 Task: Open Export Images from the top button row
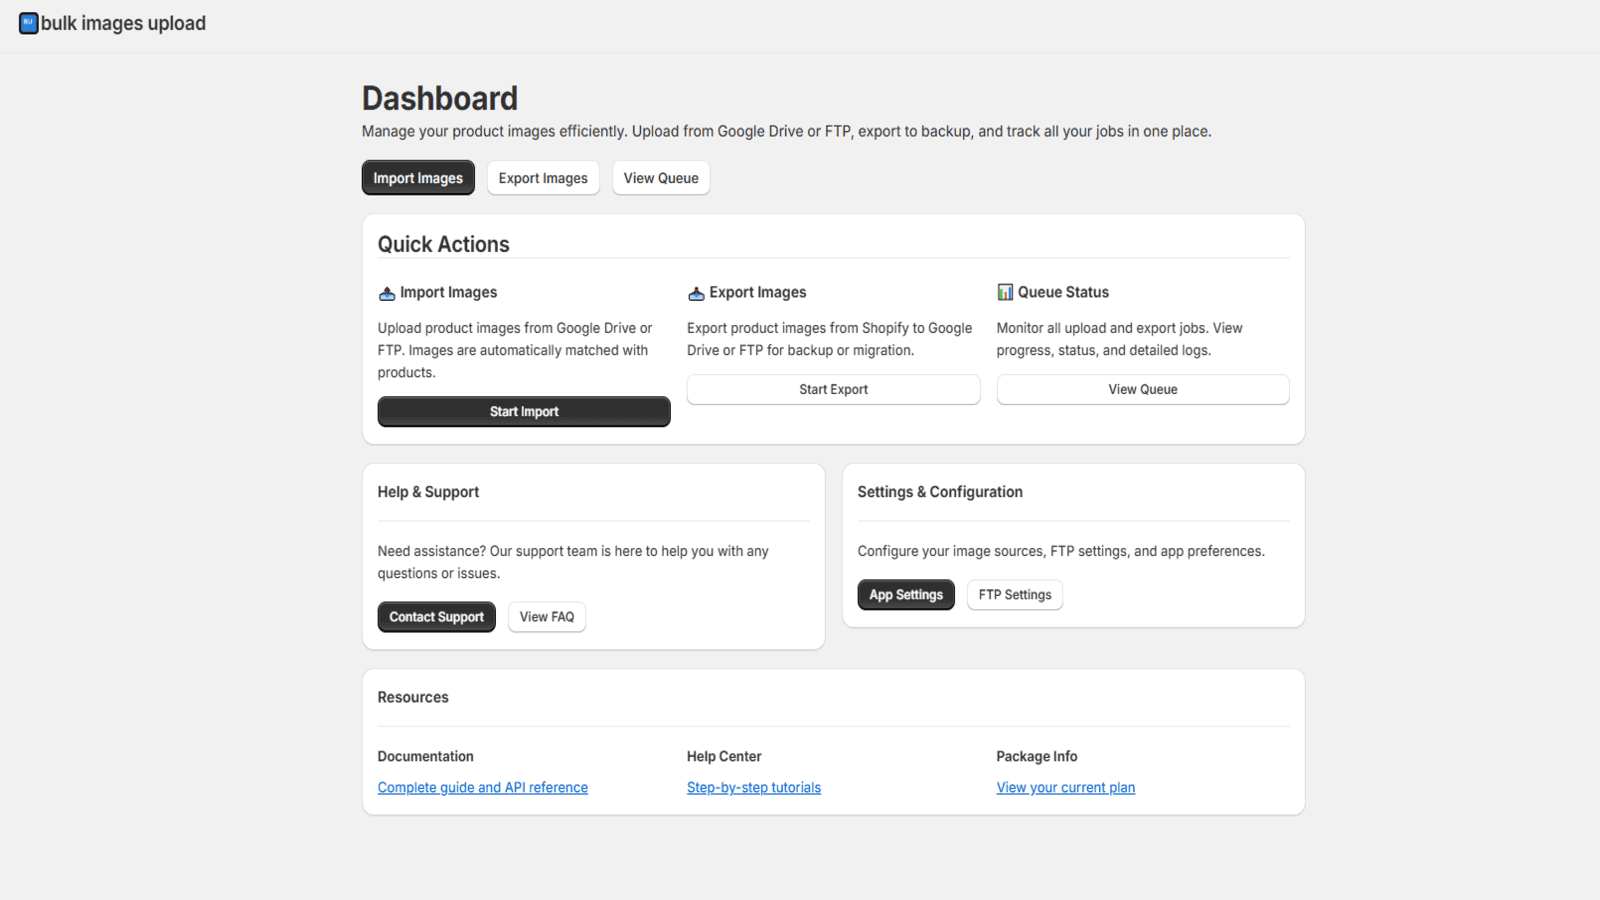tap(543, 178)
